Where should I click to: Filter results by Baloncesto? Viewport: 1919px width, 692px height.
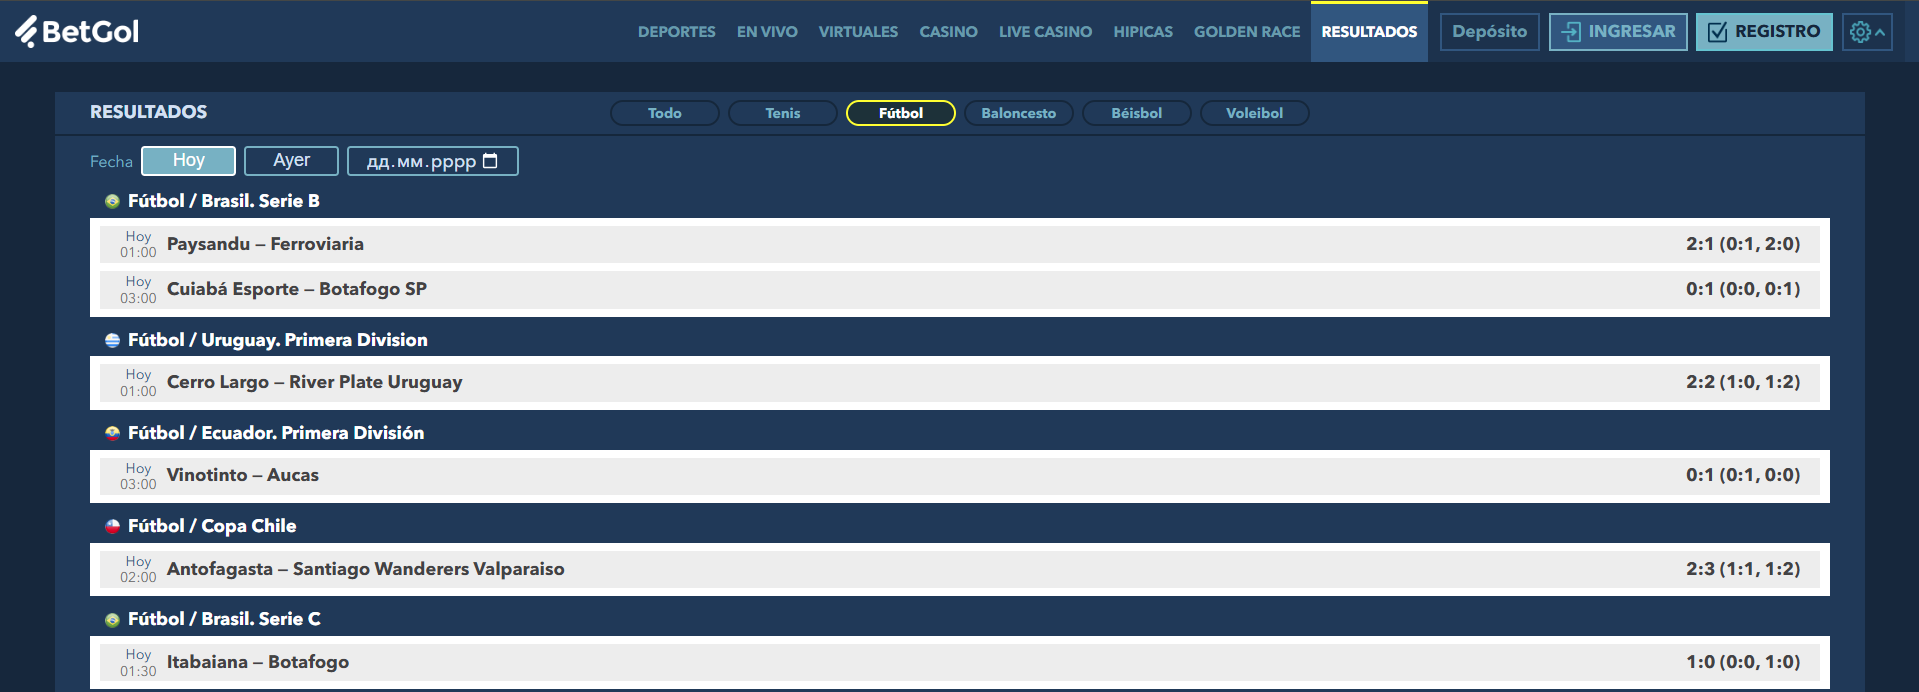coord(1019,113)
